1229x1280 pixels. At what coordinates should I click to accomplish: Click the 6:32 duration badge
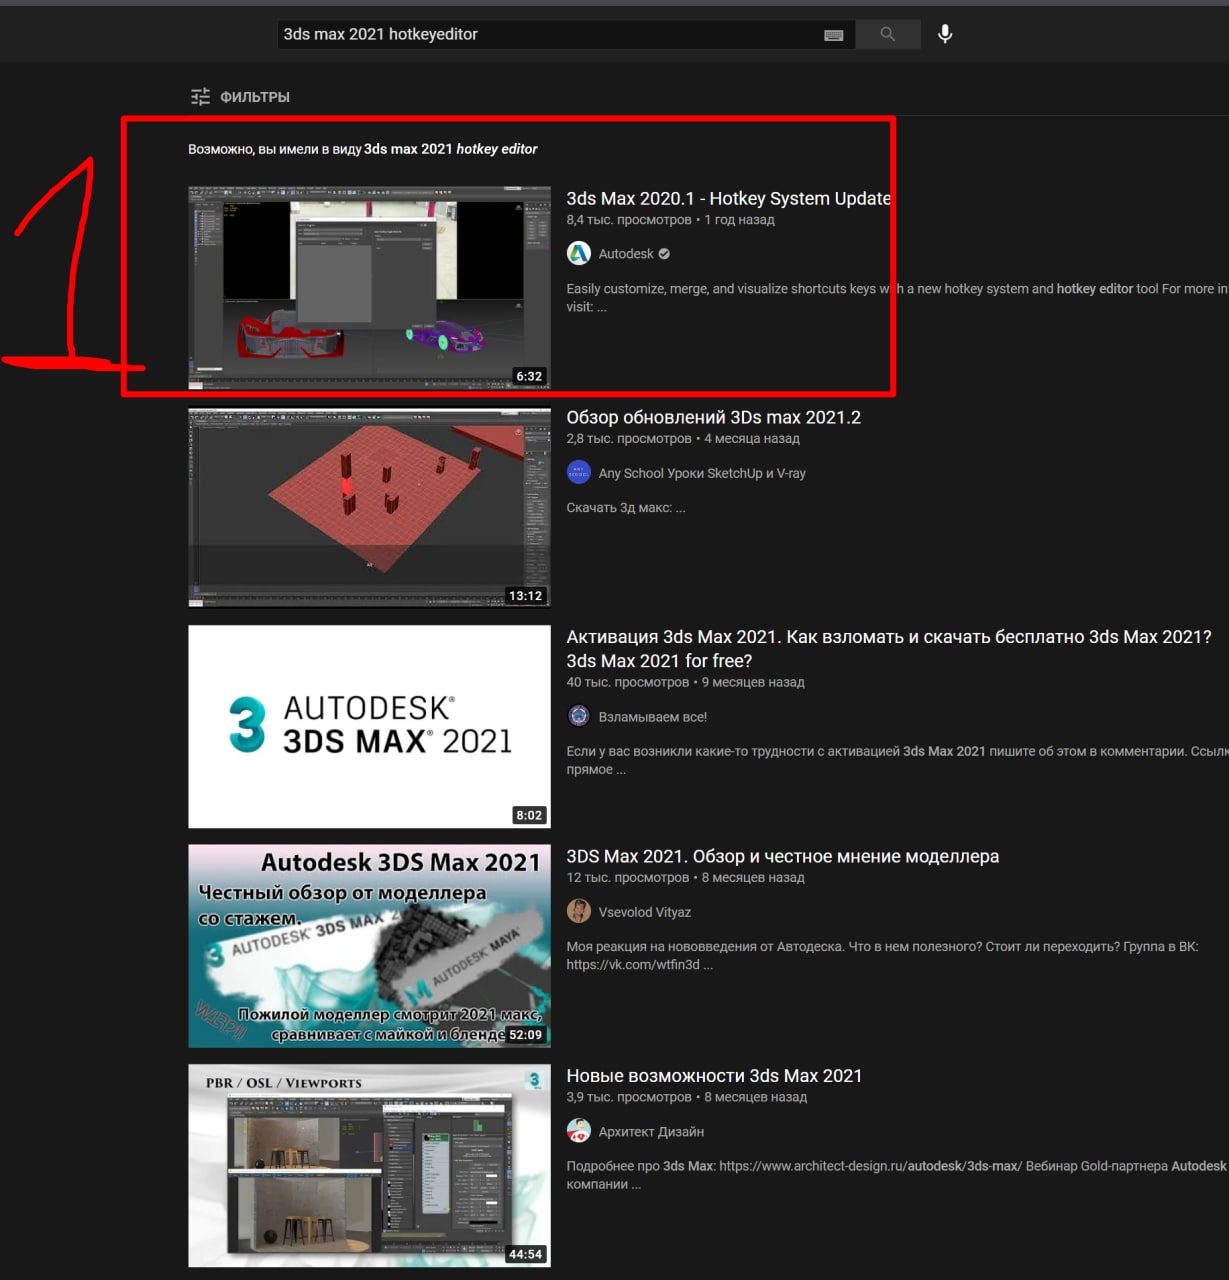[x=529, y=377]
